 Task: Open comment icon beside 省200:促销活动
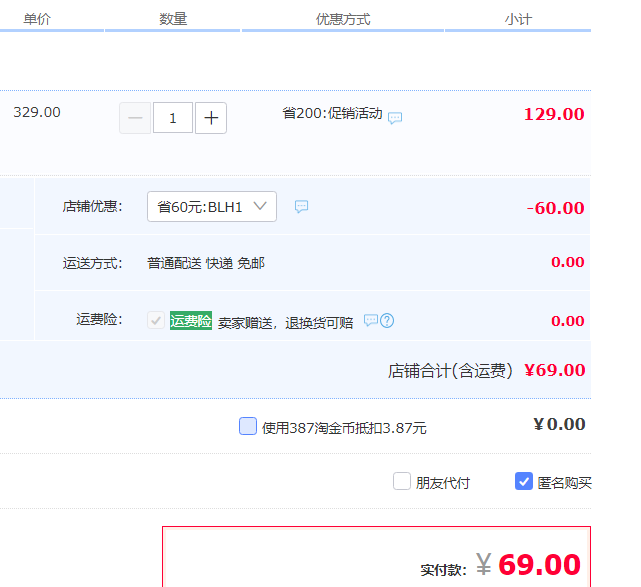[x=395, y=118]
